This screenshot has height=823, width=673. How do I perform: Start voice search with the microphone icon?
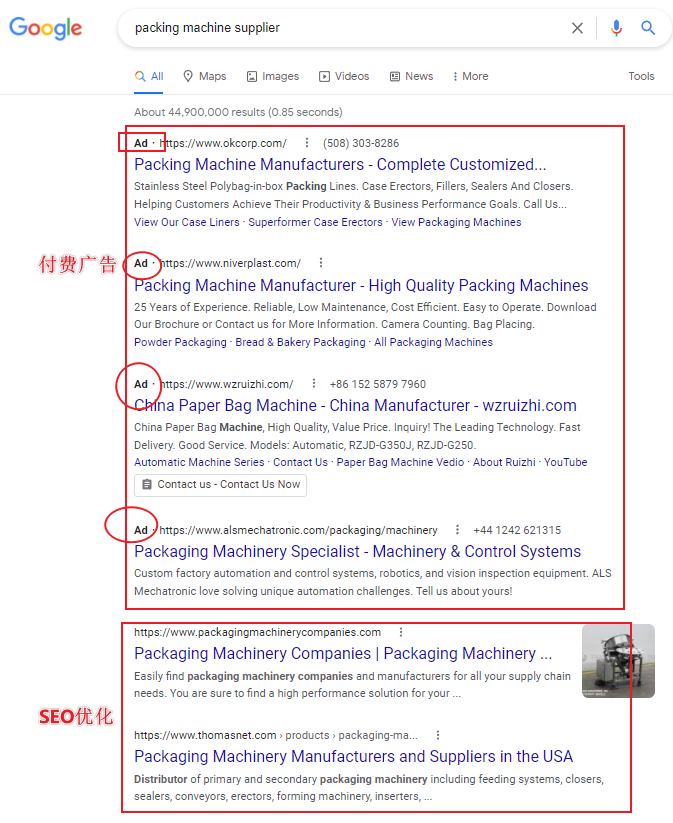(616, 28)
